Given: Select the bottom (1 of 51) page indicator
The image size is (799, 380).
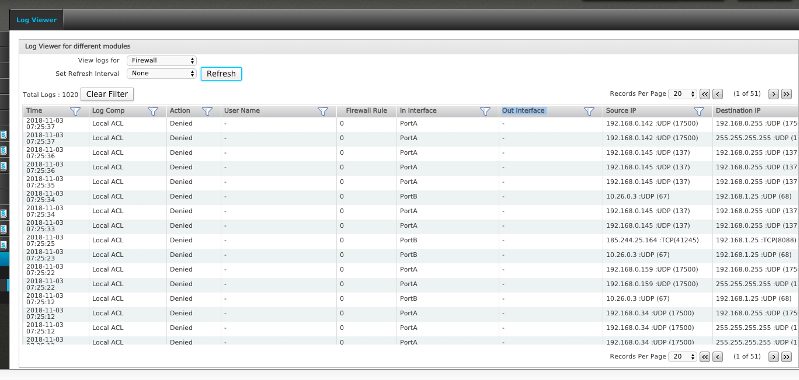Looking at the screenshot, I should [x=747, y=357].
